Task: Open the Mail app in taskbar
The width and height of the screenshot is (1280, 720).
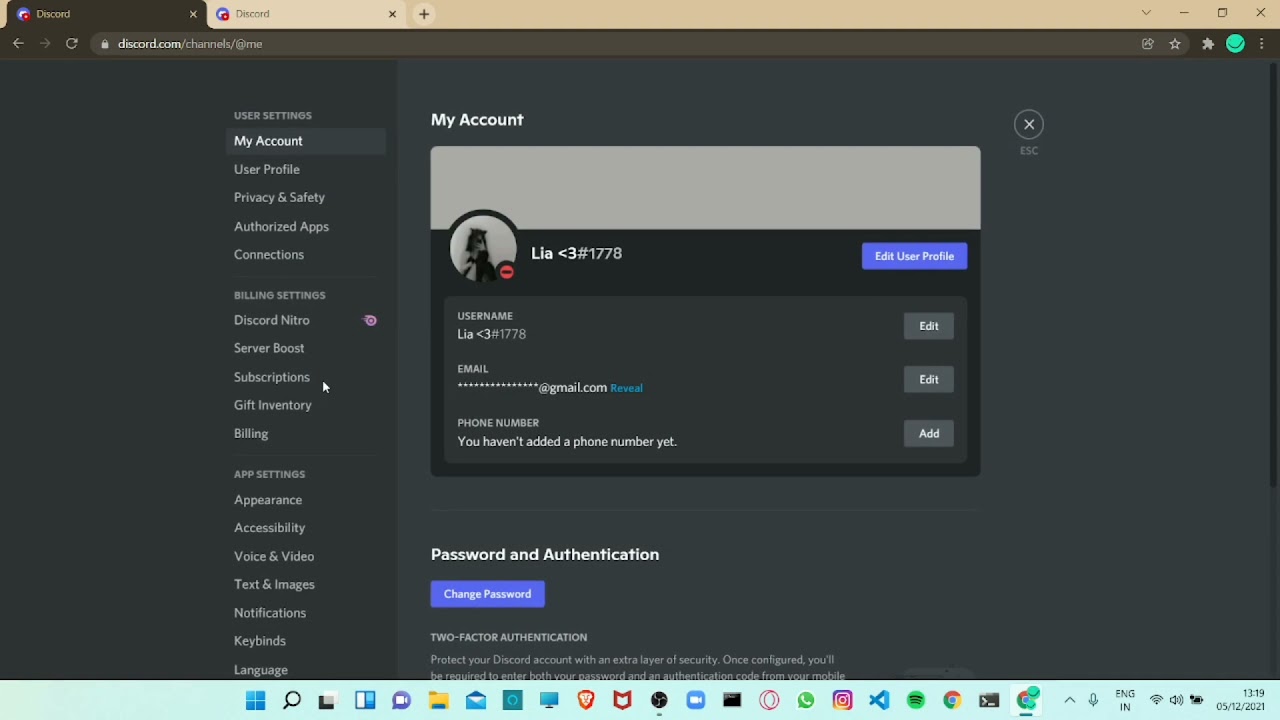Action: (475, 701)
